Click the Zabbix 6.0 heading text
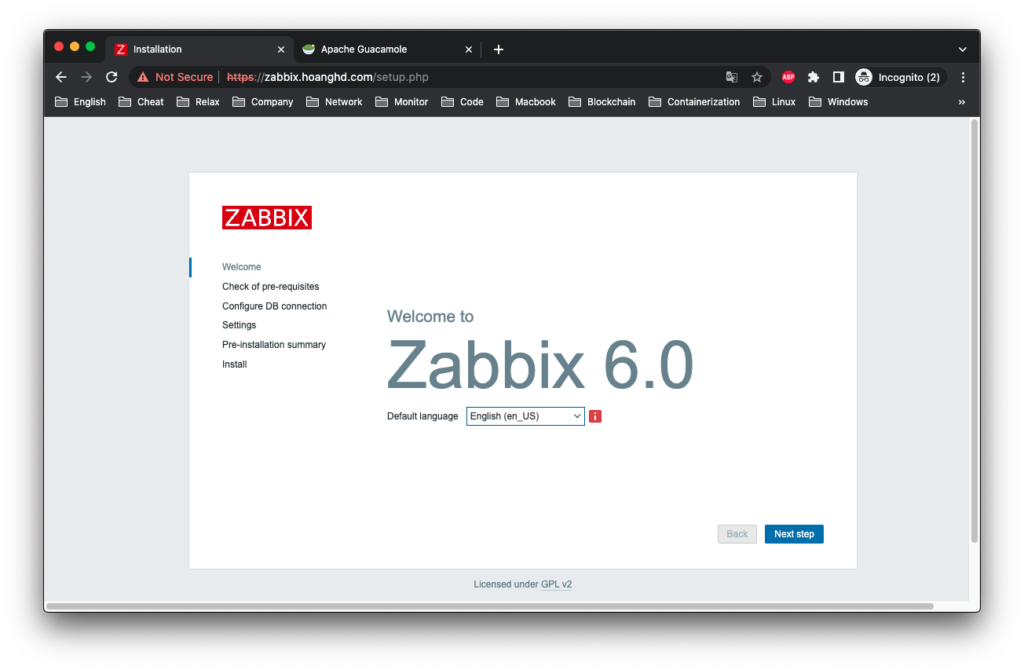Image resolution: width=1024 pixels, height=670 pixels. pyautogui.click(x=540, y=364)
